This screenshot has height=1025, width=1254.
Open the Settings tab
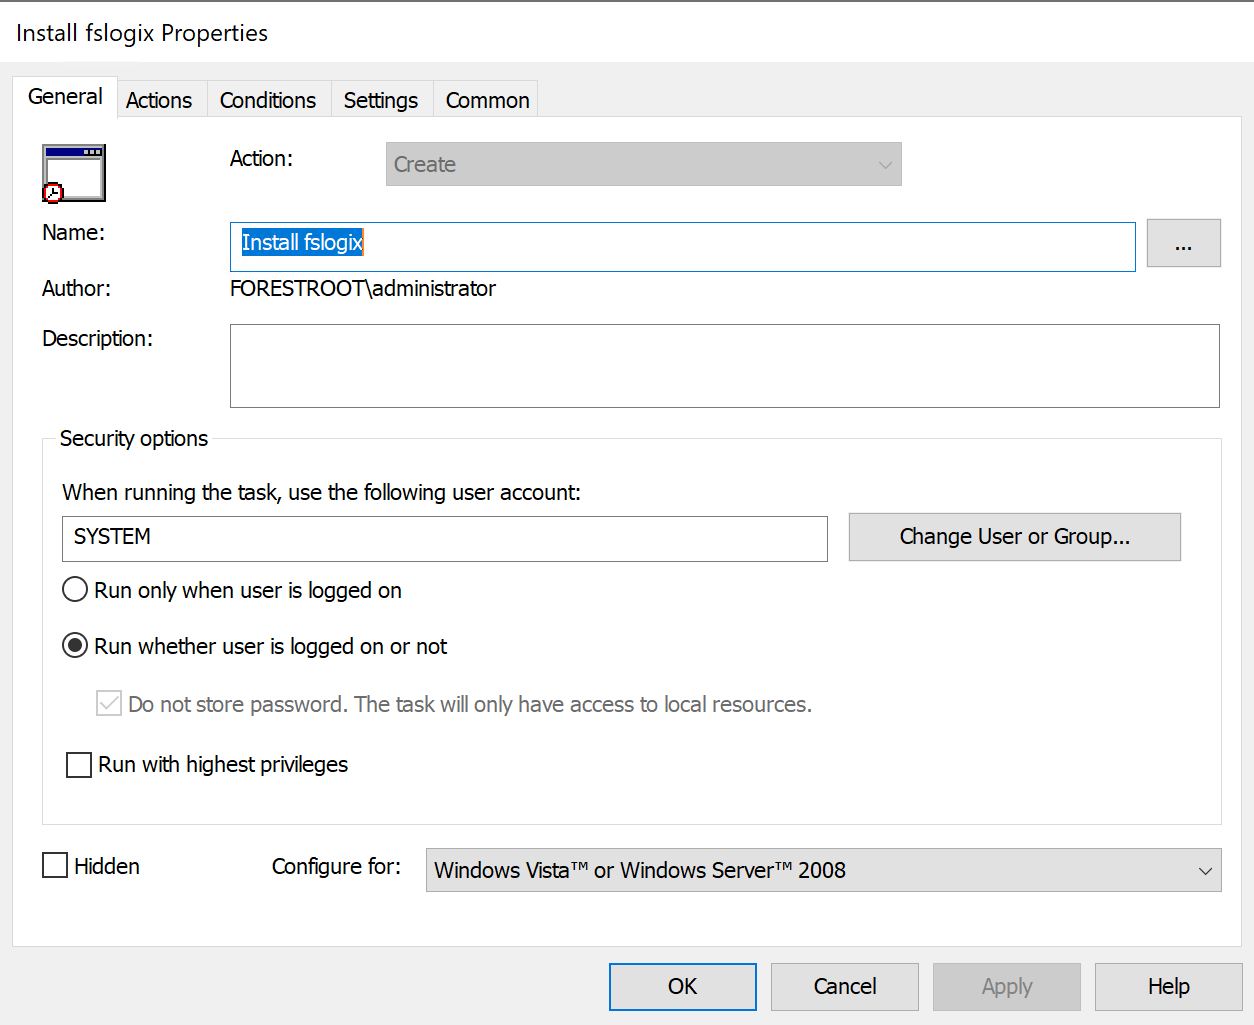coord(380,99)
